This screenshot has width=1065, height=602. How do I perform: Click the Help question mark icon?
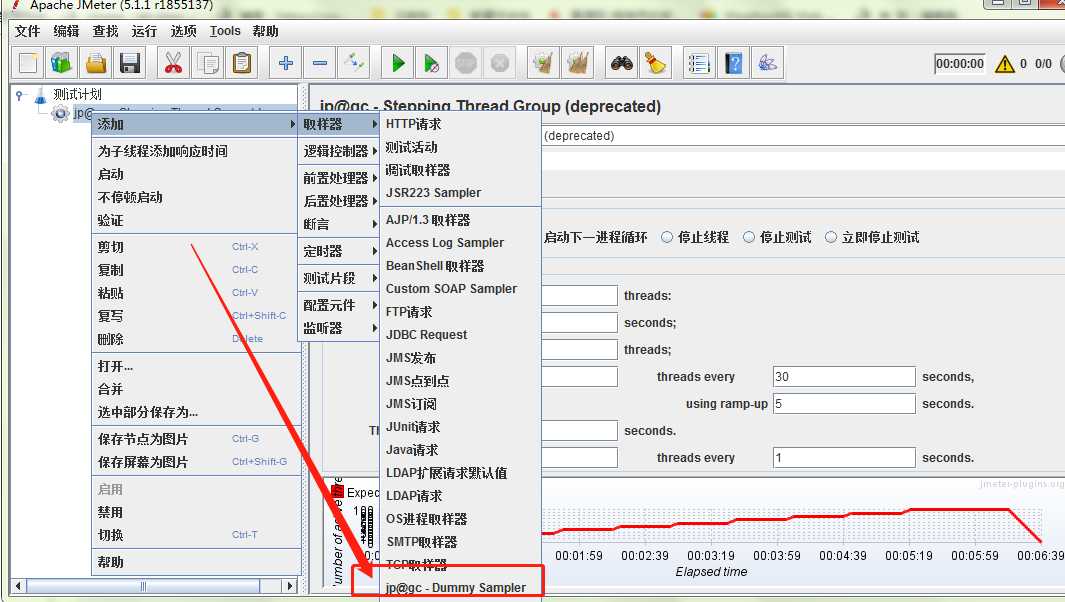[x=734, y=63]
